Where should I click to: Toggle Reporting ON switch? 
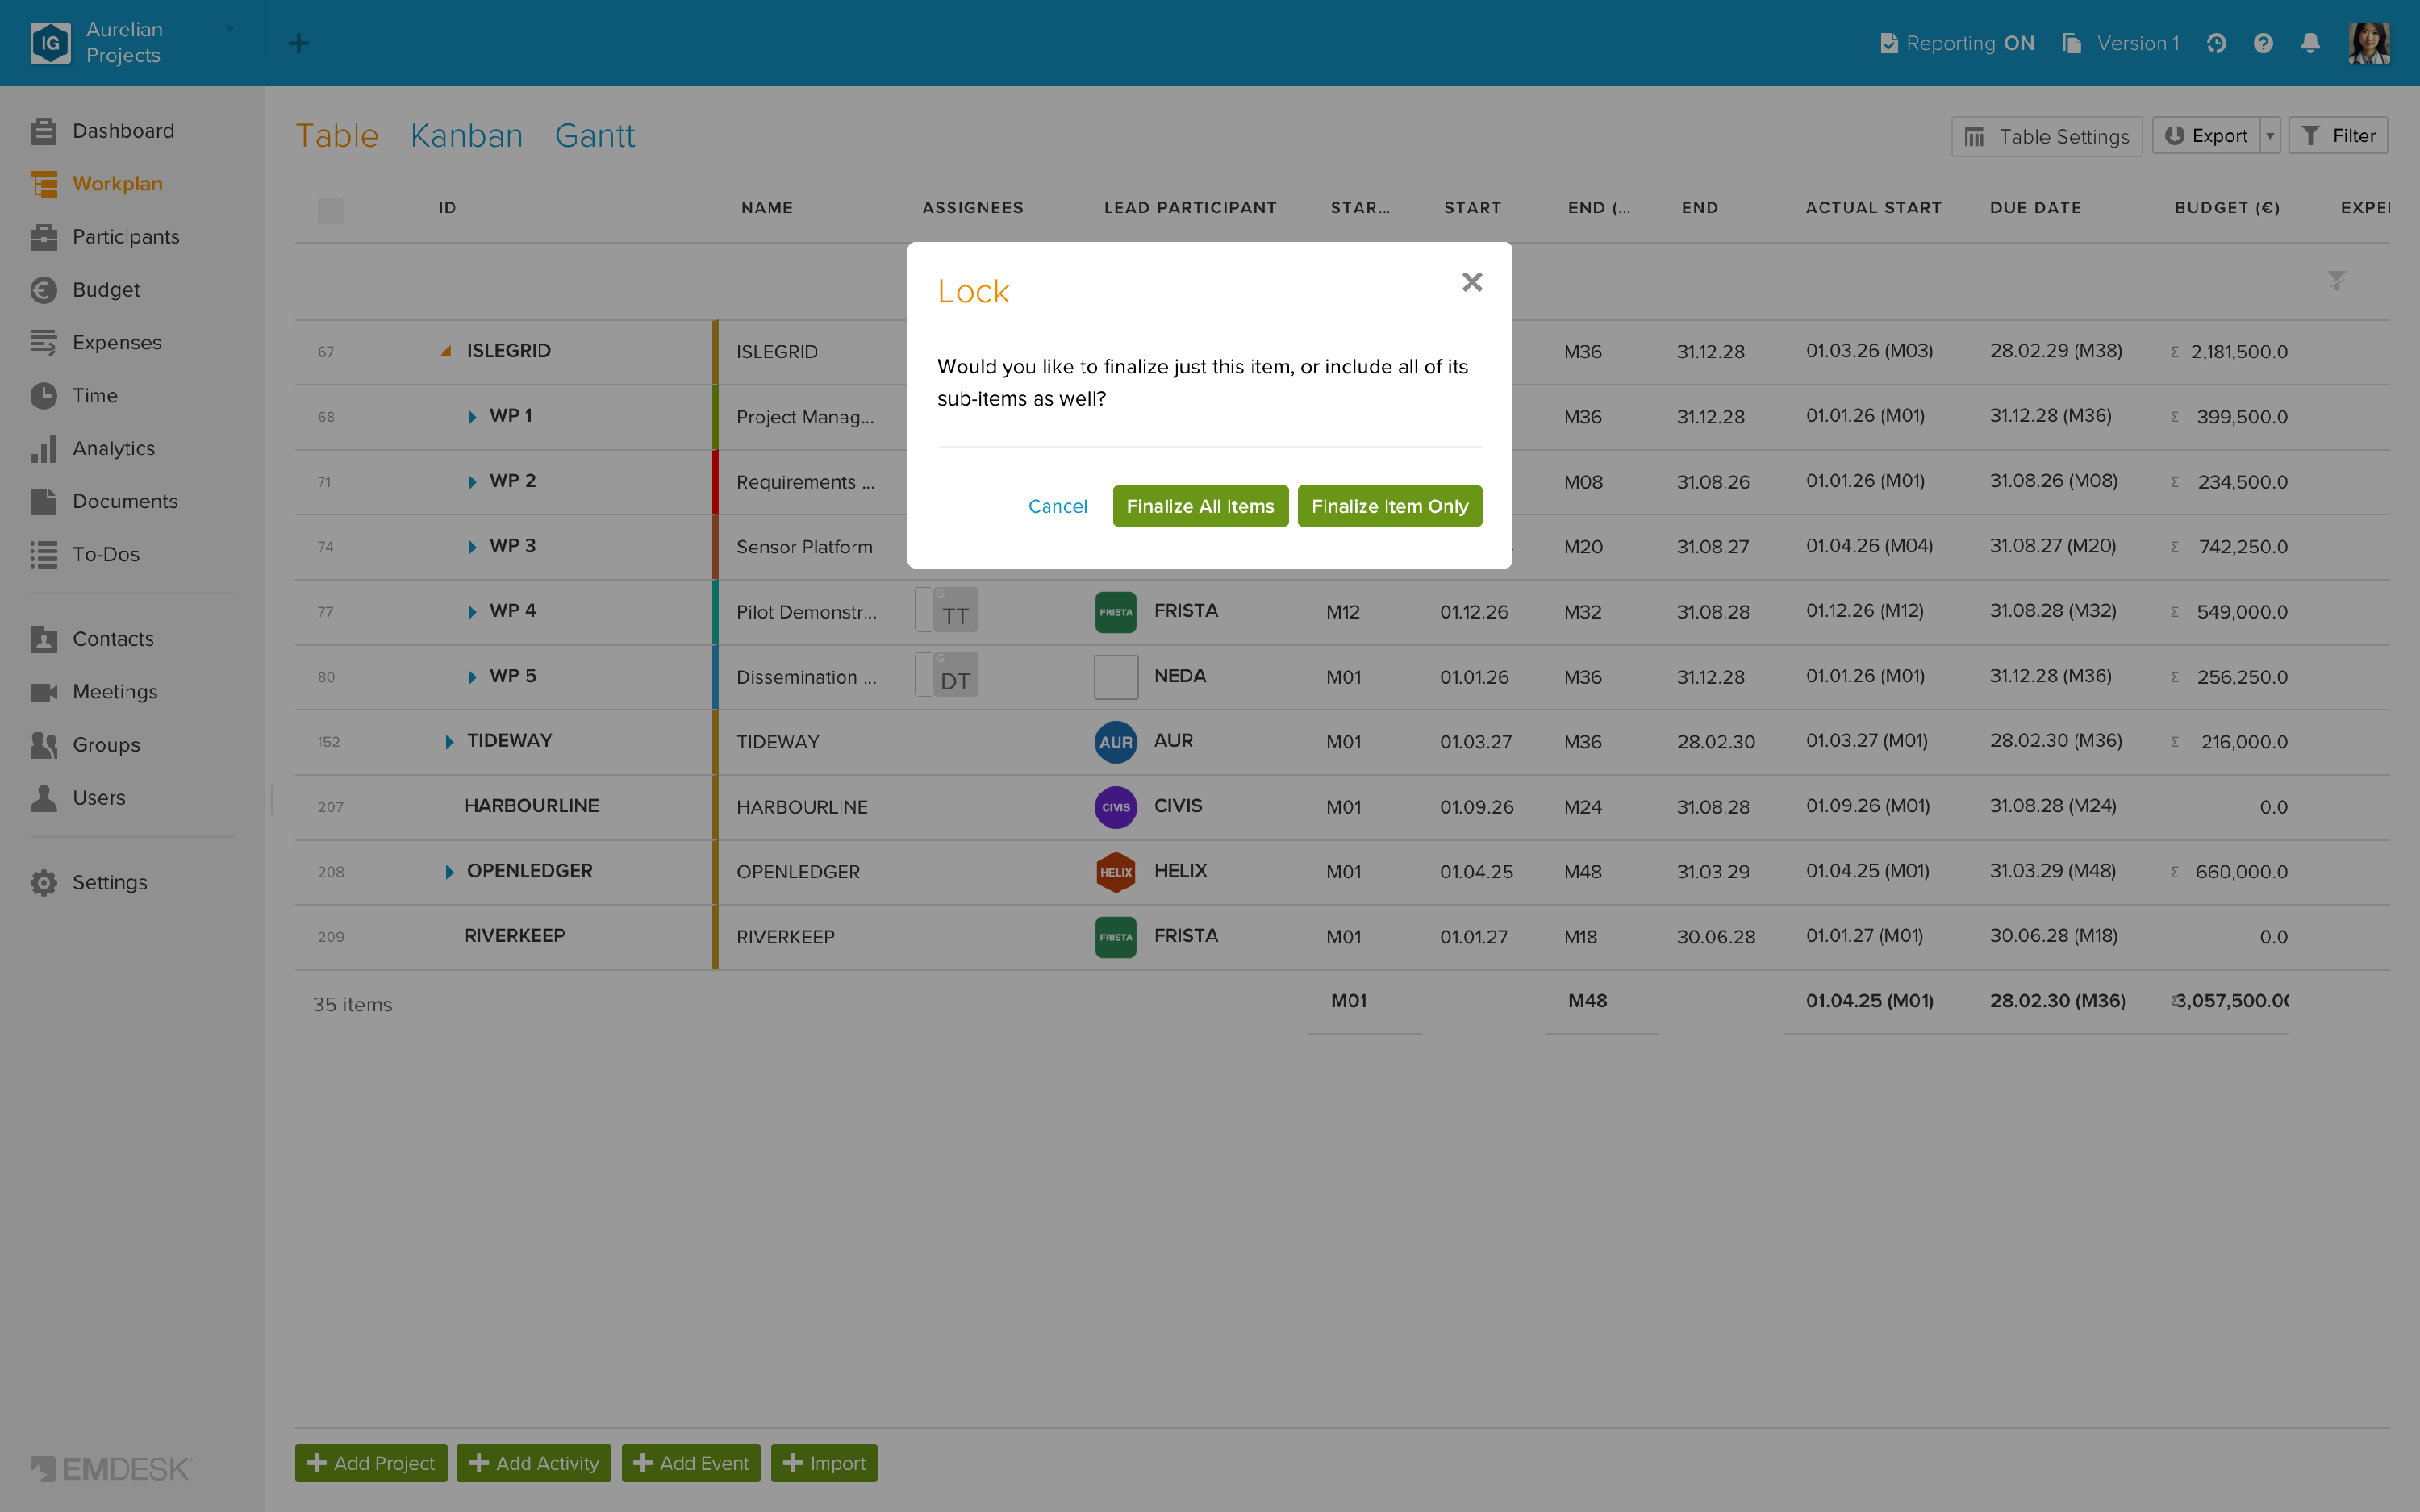pos(1957,43)
